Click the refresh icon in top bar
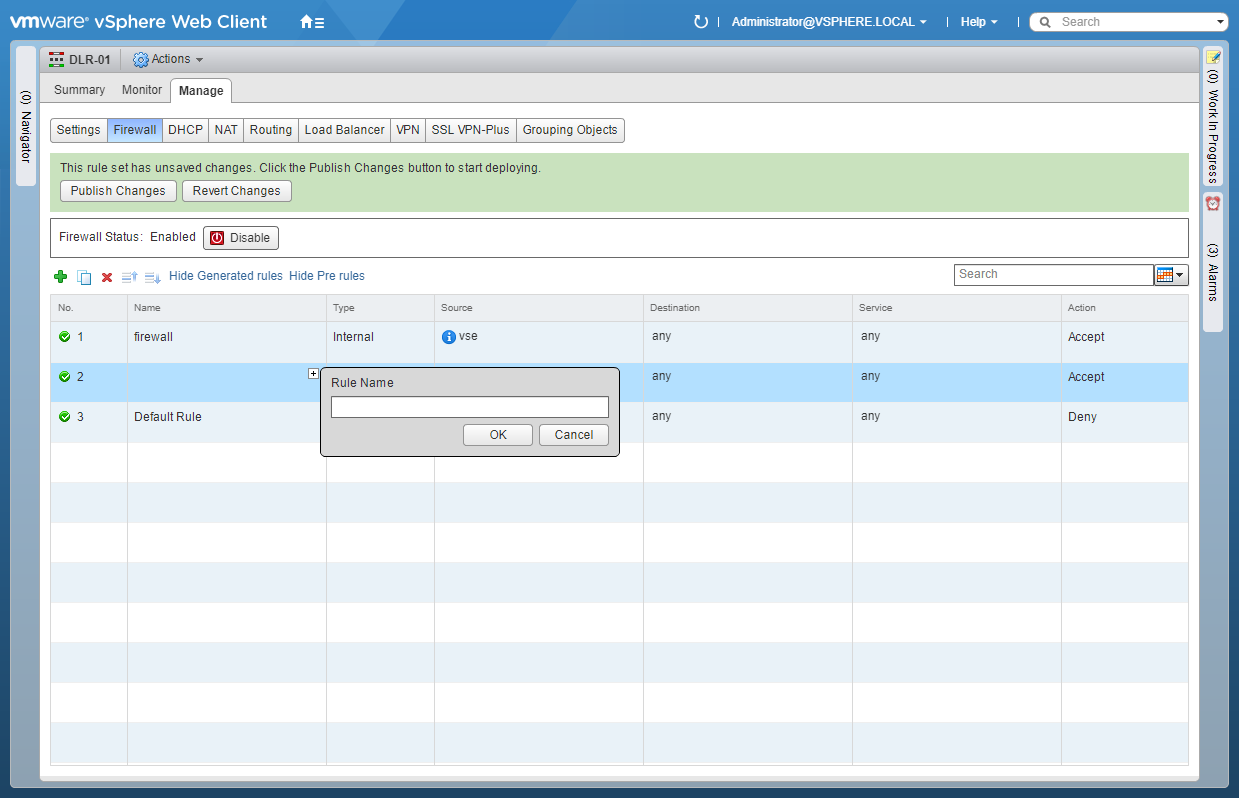 [x=700, y=22]
